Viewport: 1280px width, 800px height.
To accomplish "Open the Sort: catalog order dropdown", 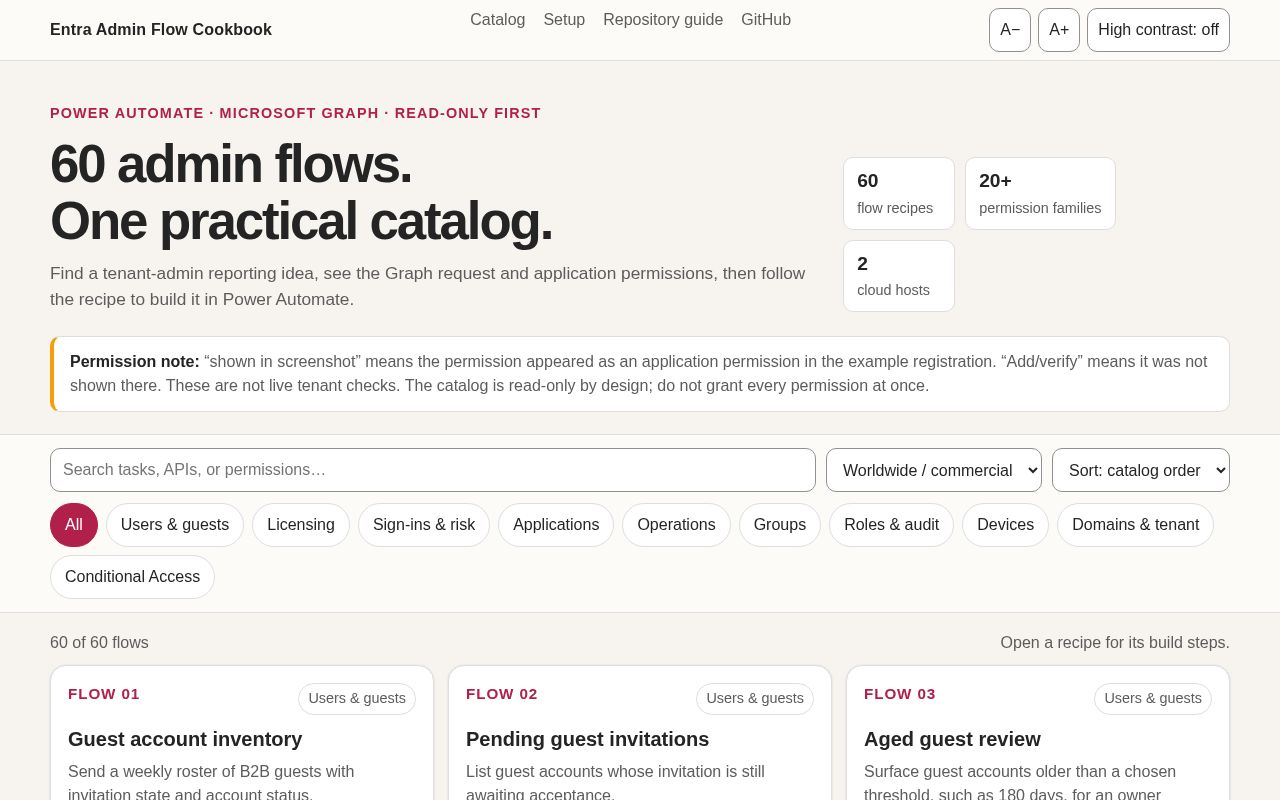I will 1141,470.
